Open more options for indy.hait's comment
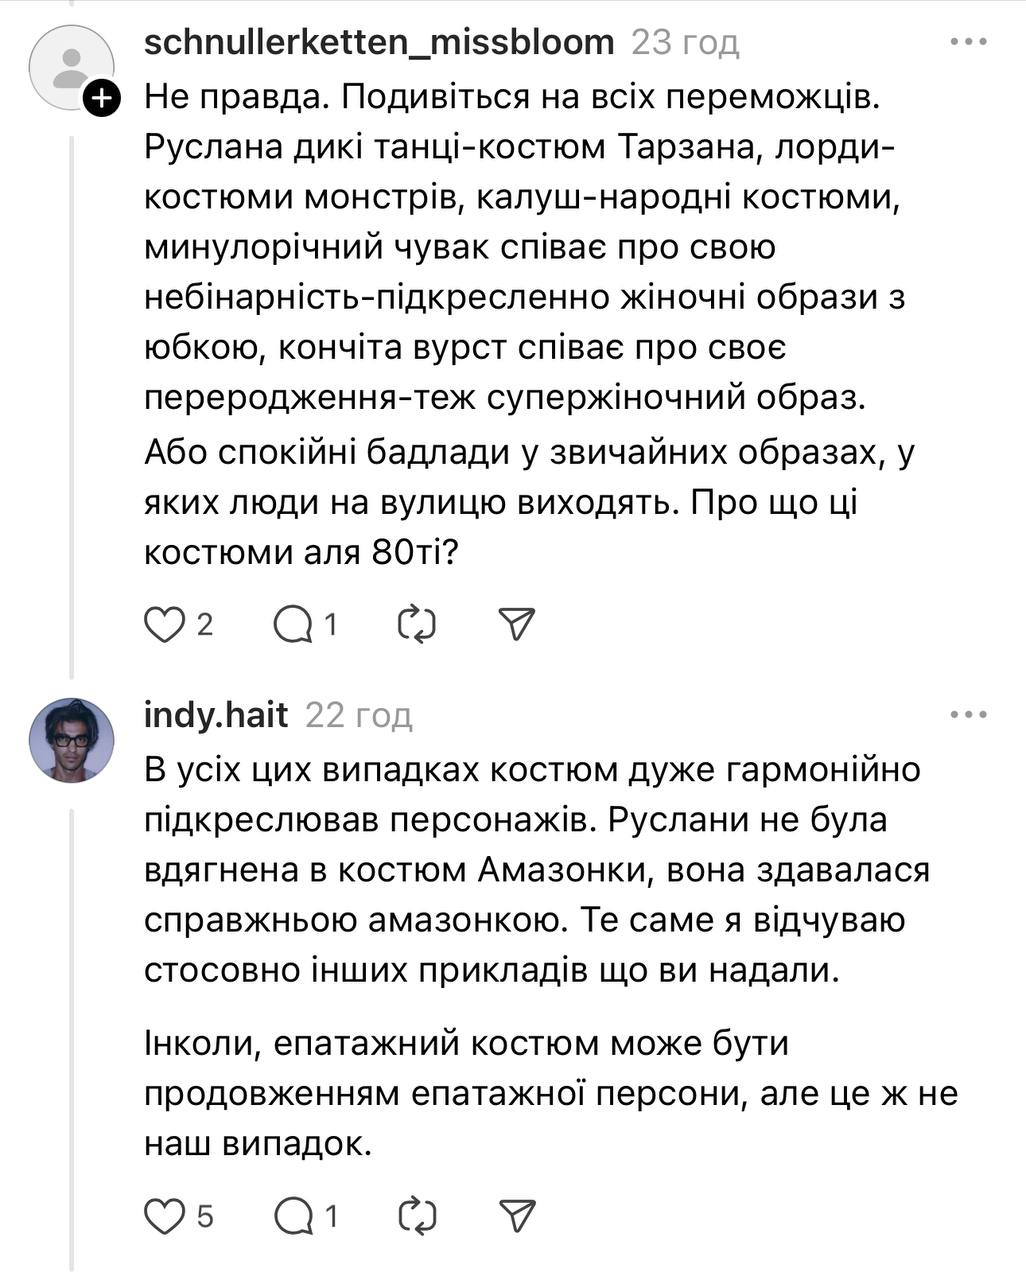 click(x=968, y=715)
